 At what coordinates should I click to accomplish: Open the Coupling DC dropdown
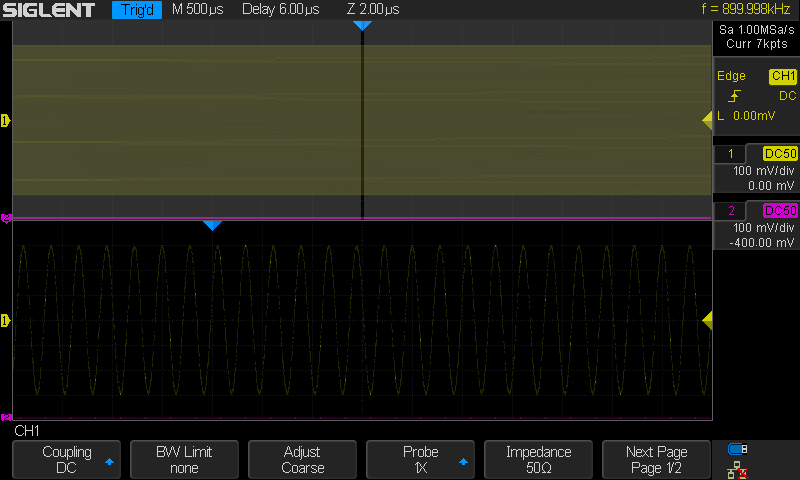point(66,459)
